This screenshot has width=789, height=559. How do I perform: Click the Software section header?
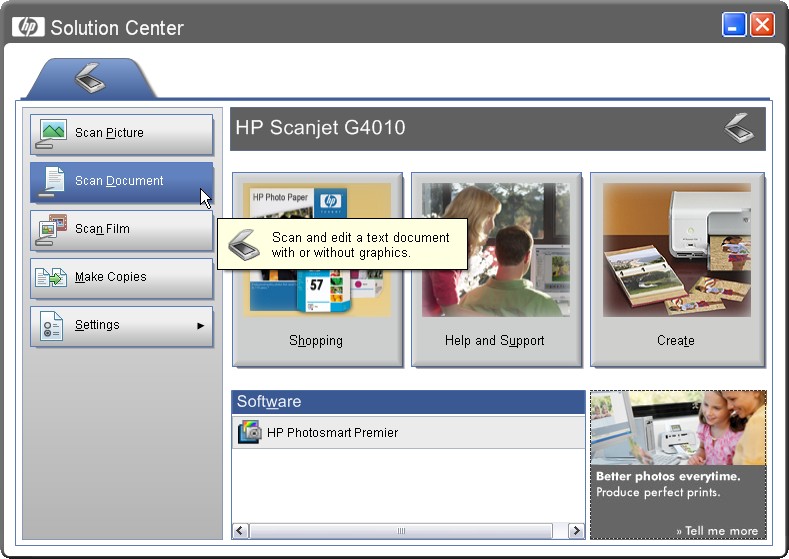tap(408, 402)
